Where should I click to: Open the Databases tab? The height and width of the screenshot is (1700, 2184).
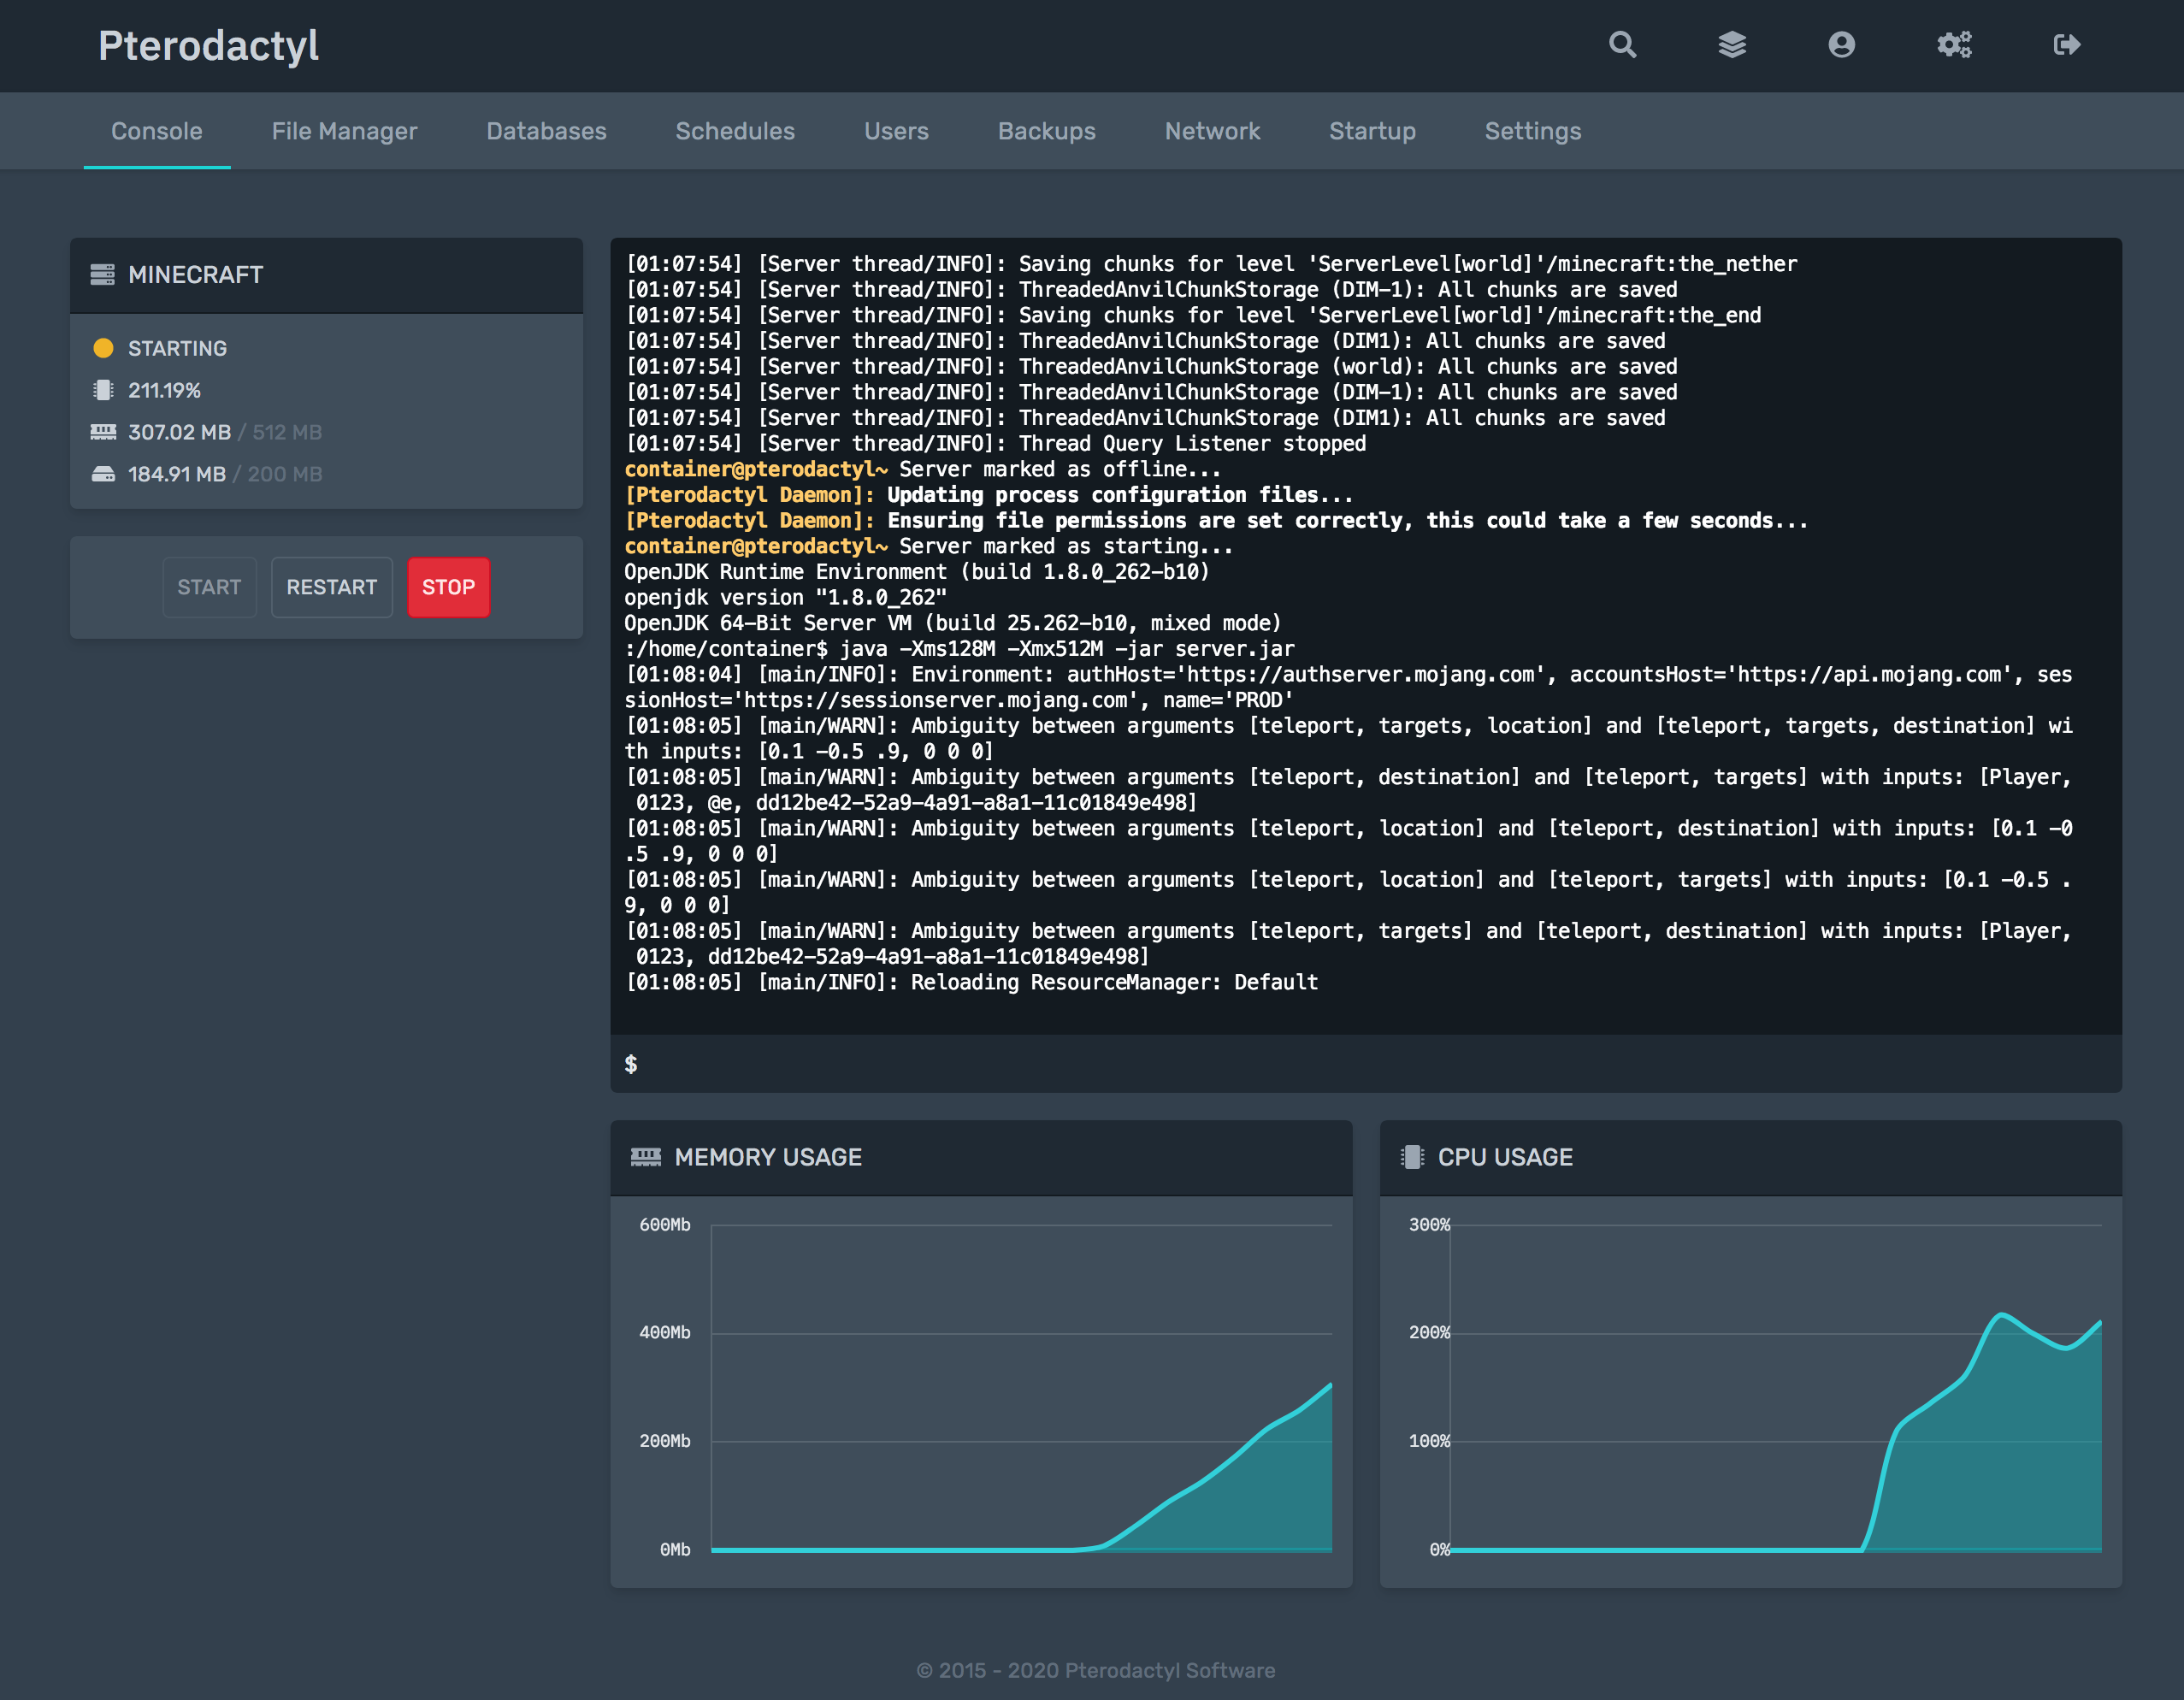(546, 131)
